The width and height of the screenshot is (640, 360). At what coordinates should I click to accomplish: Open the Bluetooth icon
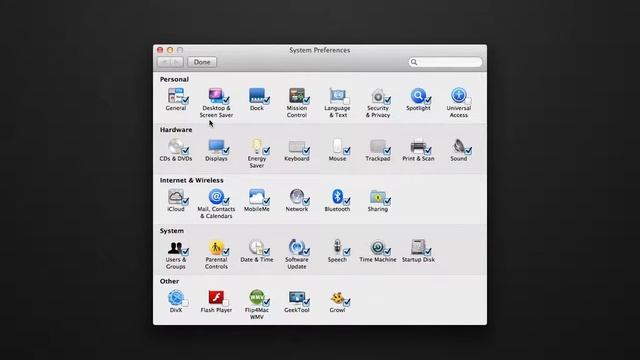[337, 197]
